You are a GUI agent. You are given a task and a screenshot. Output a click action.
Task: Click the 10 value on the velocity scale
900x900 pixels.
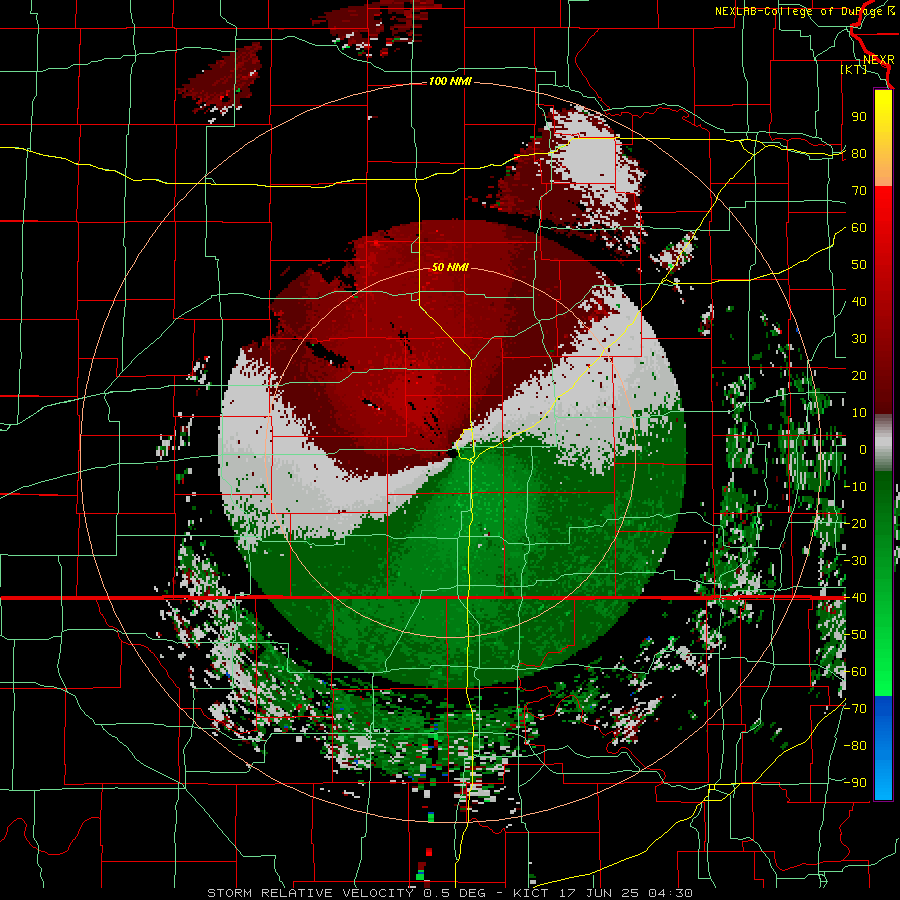click(x=859, y=413)
